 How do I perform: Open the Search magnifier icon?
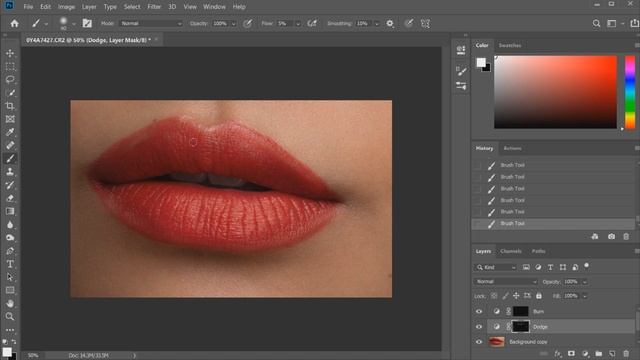[x=596, y=23]
